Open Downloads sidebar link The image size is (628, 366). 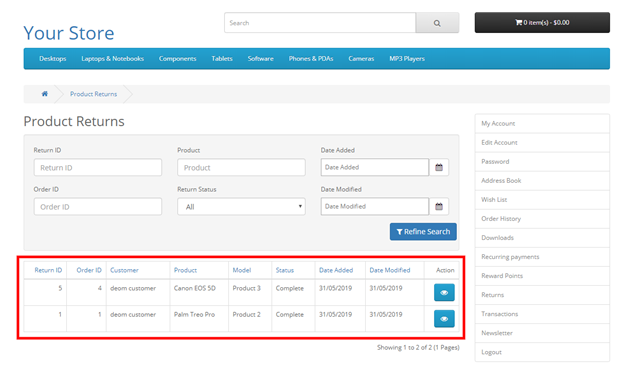point(542,237)
